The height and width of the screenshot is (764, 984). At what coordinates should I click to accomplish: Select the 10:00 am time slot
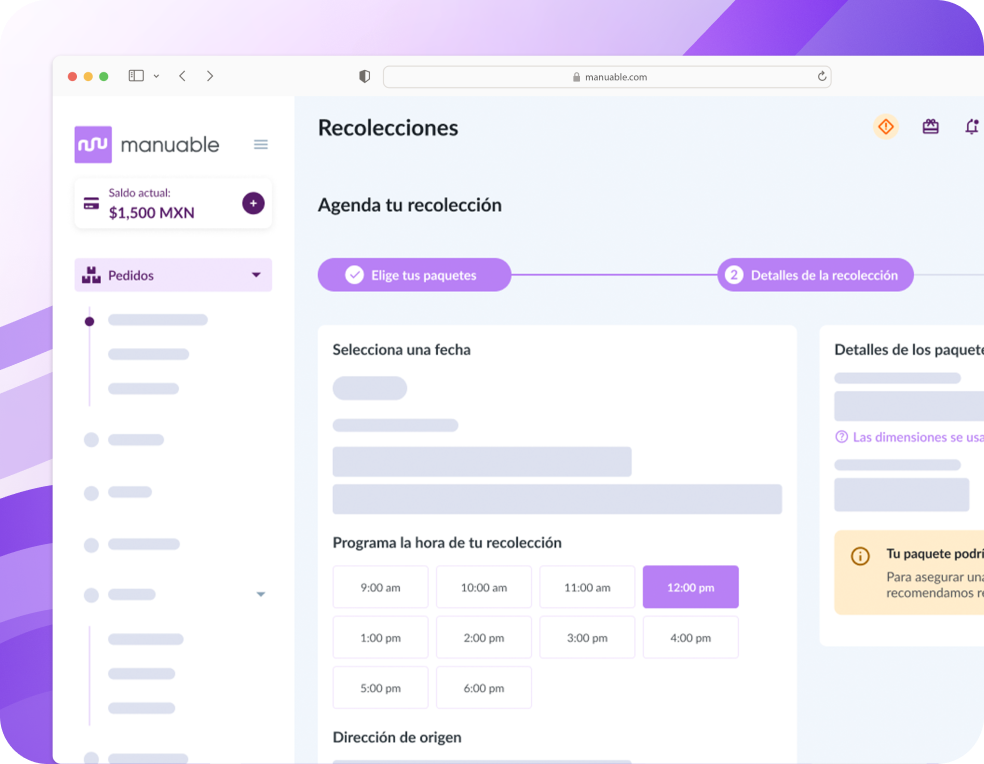click(484, 588)
